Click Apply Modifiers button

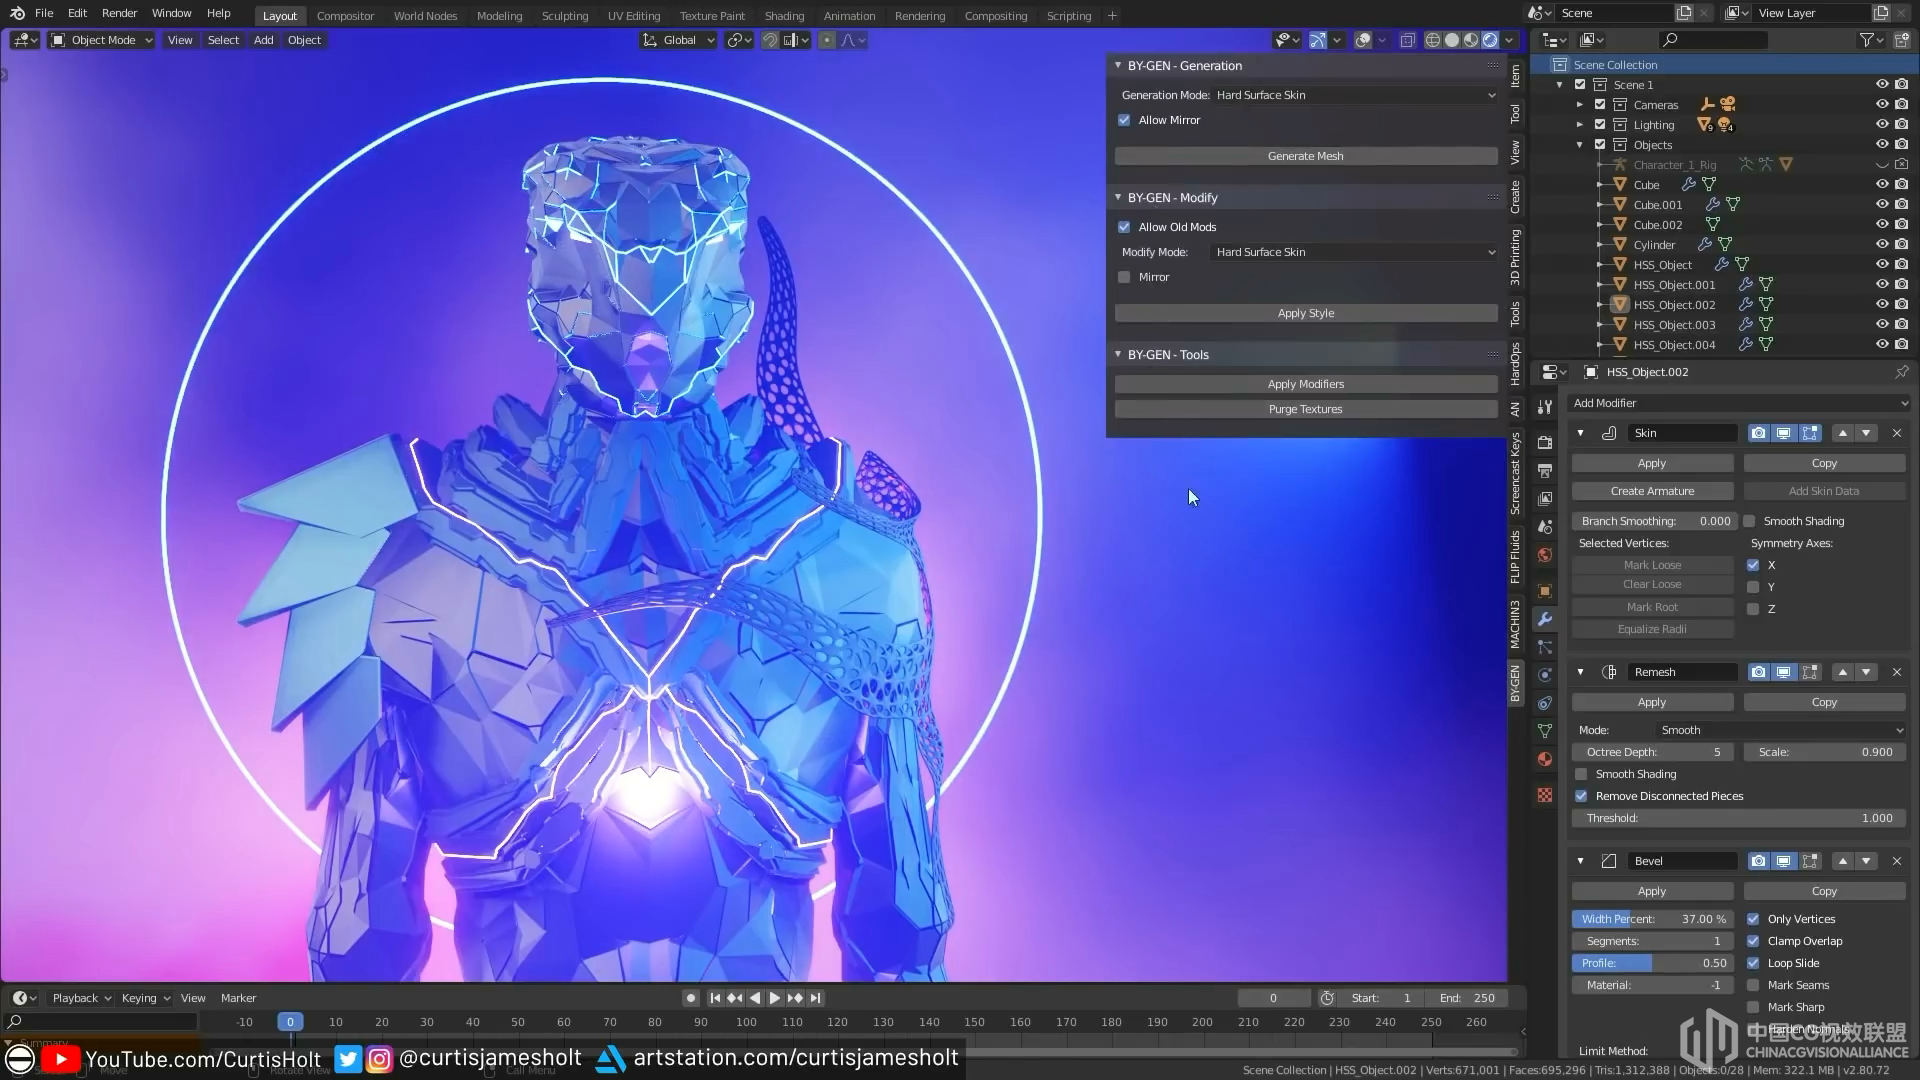tap(1306, 384)
